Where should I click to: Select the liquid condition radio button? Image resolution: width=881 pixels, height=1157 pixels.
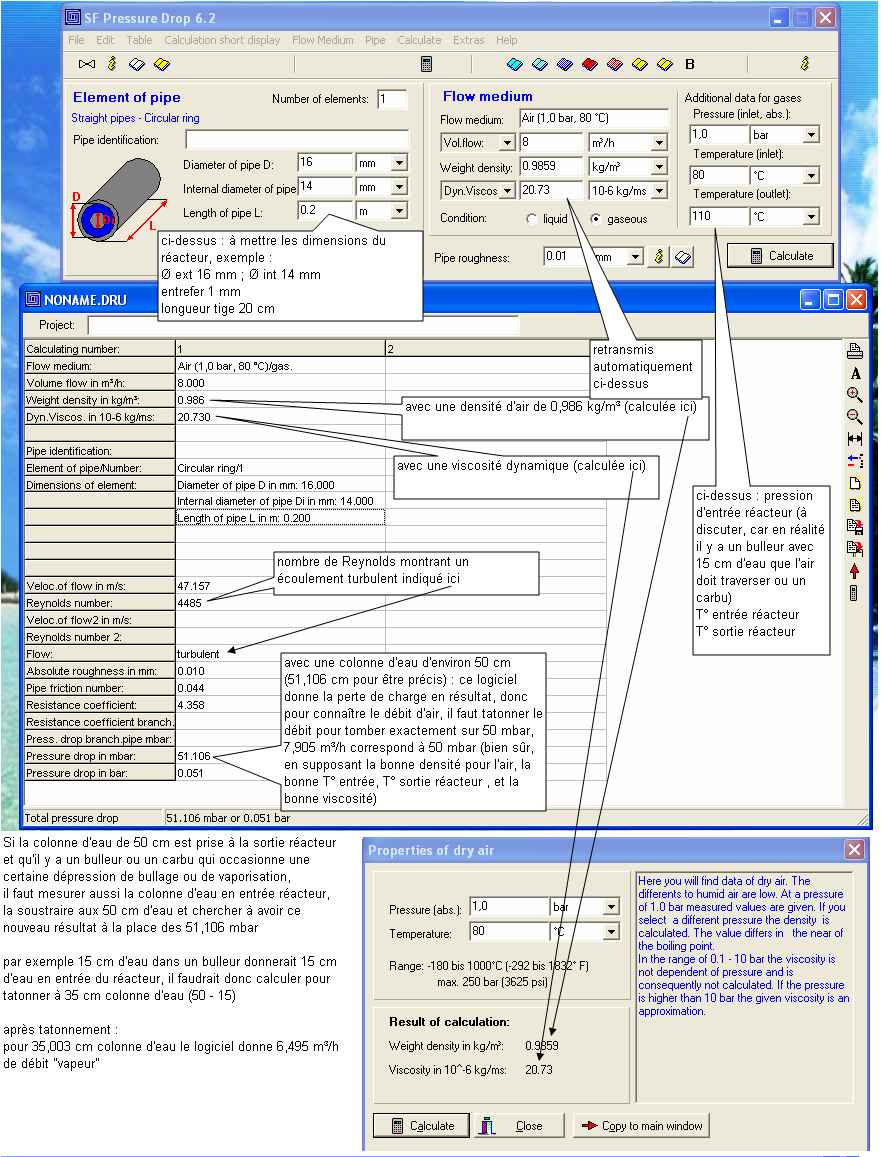pos(531,219)
